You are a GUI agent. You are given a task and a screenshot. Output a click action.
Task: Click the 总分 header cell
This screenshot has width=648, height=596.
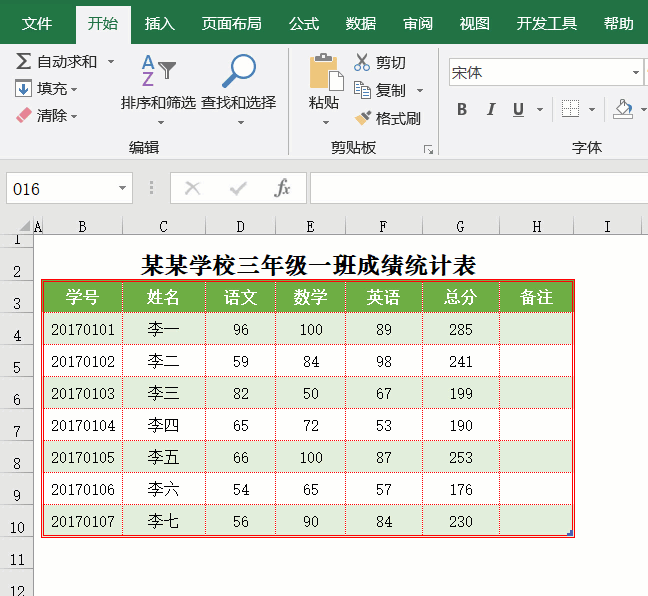461,297
